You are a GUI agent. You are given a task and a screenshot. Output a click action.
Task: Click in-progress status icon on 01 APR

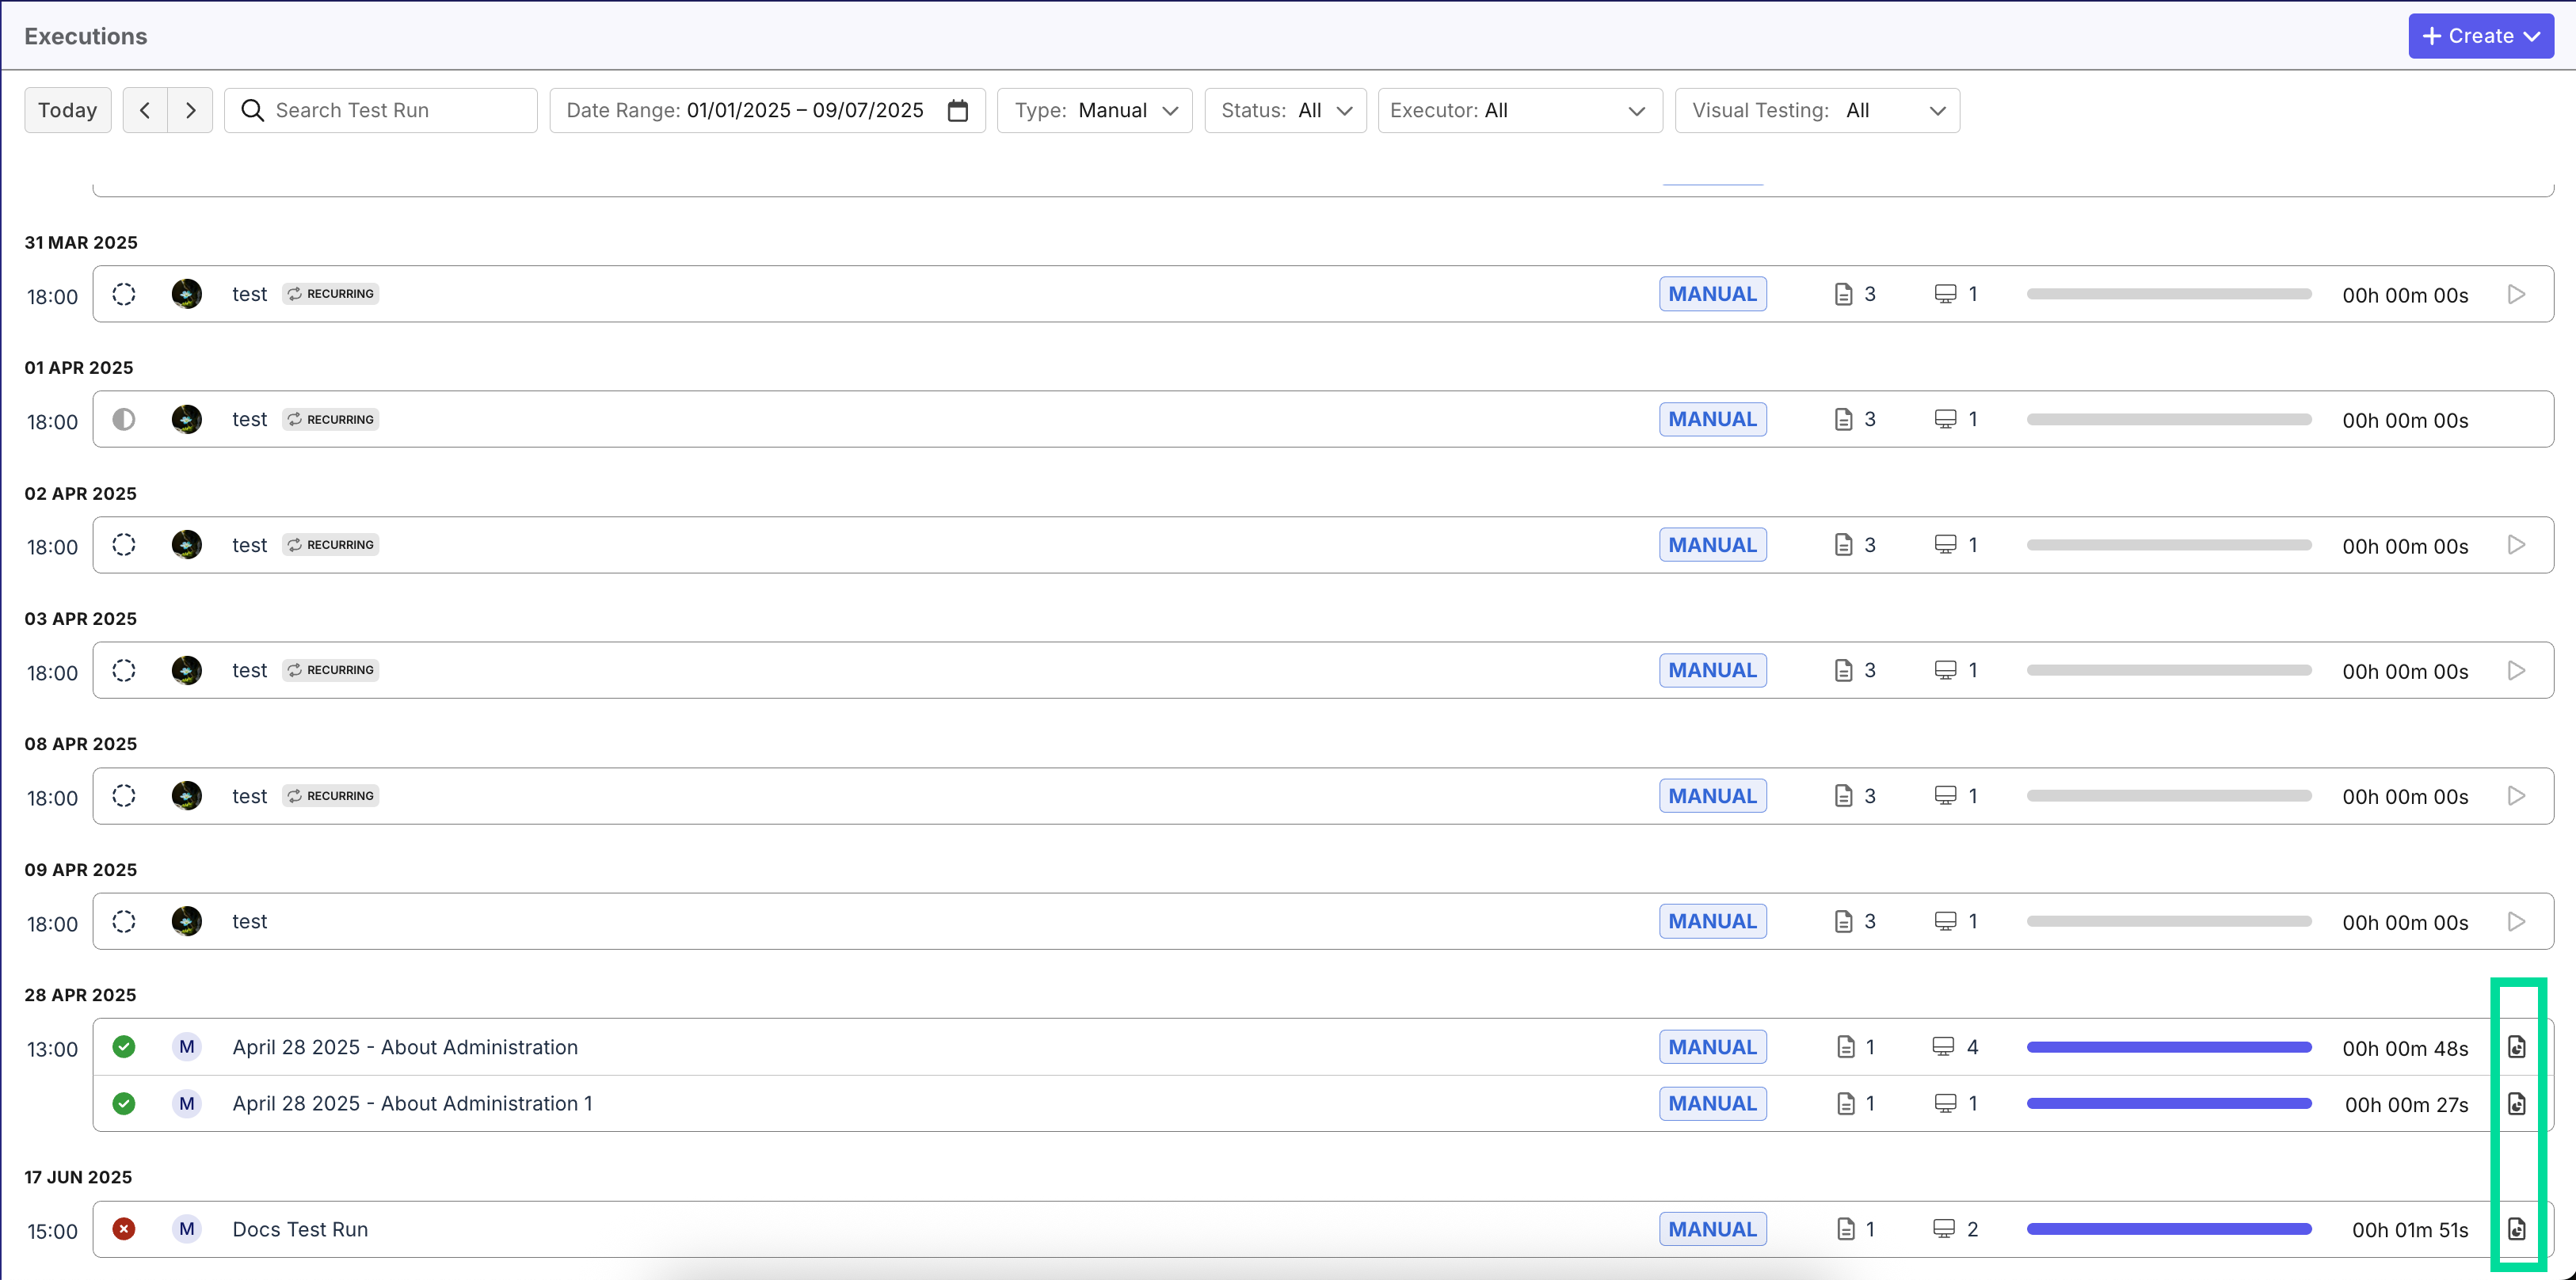click(124, 419)
